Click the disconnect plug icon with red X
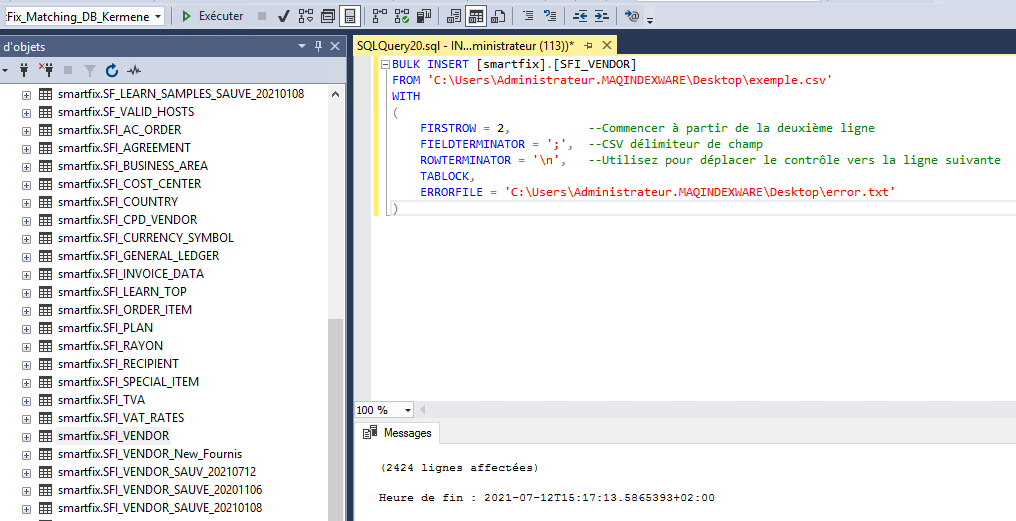The height and width of the screenshot is (521, 1016). [x=46, y=70]
